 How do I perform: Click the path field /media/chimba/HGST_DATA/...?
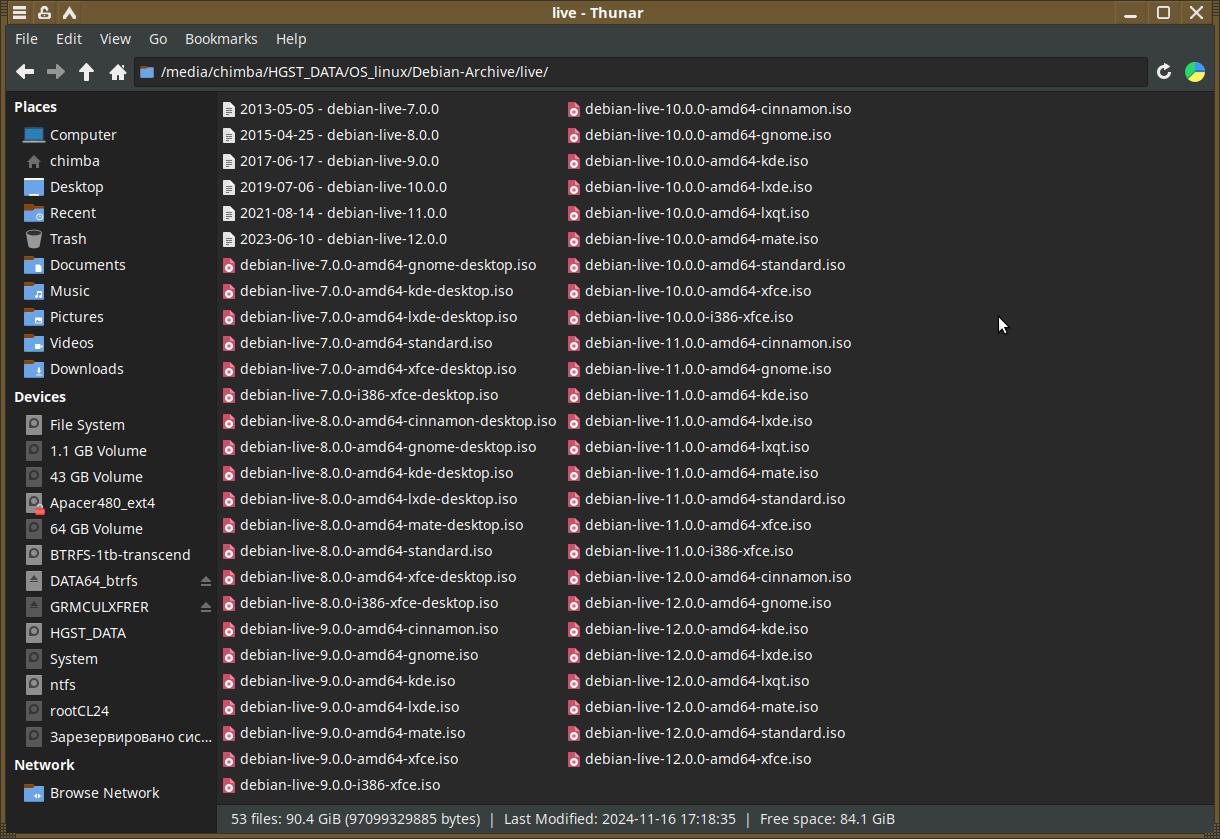[x=641, y=72]
